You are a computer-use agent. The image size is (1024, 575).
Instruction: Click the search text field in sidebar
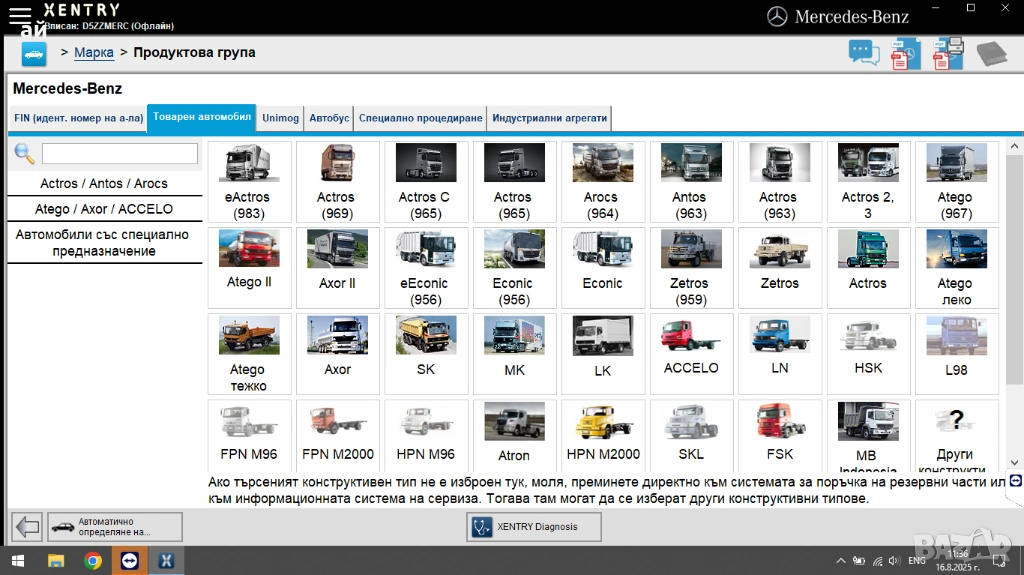pyautogui.click(x=119, y=154)
